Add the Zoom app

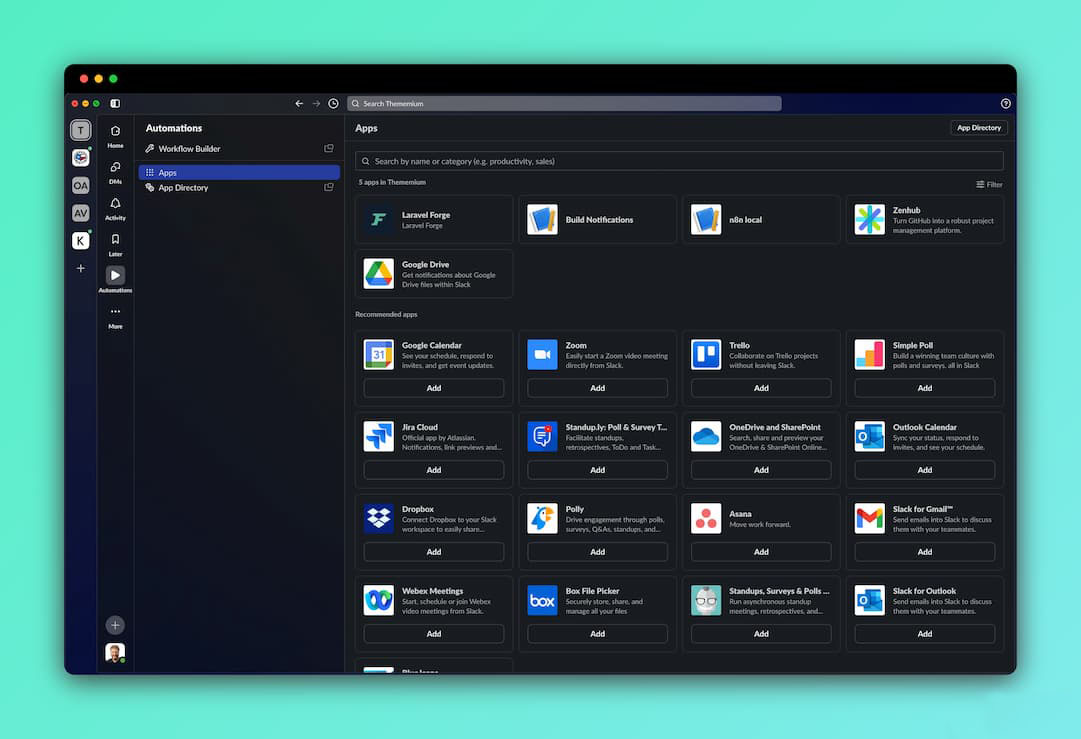click(x=598, y=388)
